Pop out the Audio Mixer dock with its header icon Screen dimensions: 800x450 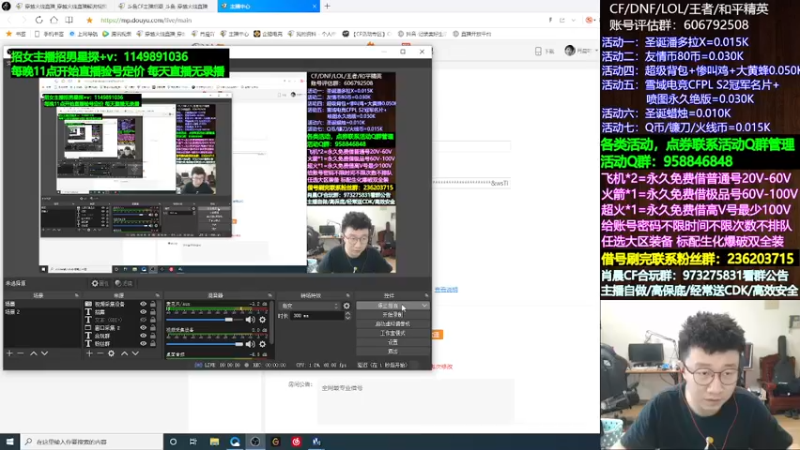tap(270, 295)
